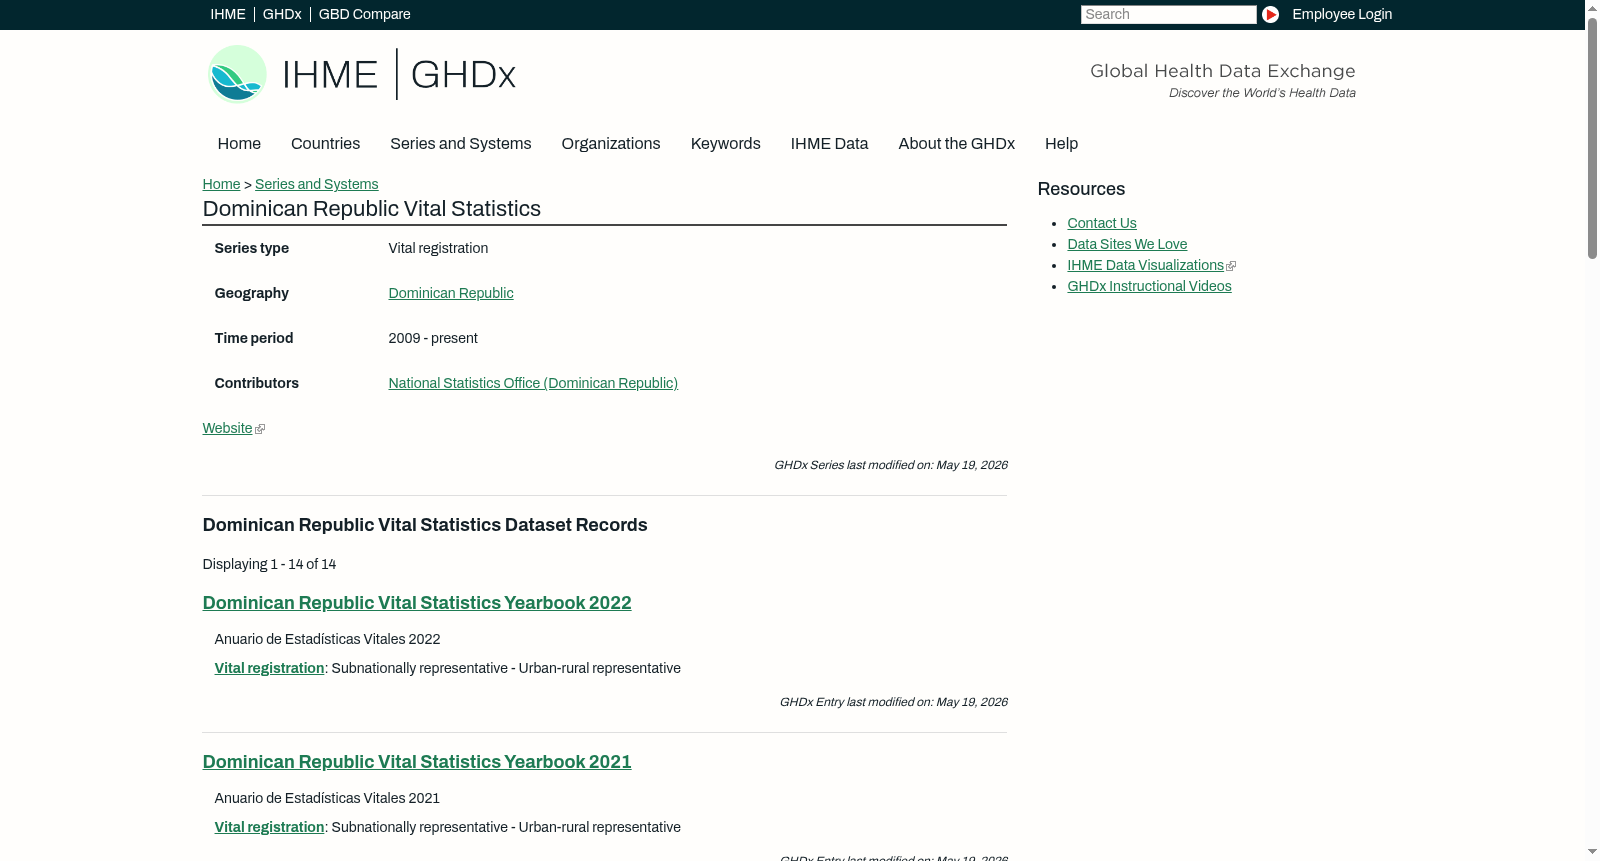Click the IHME GHDx logo
Screen dimensions: 1600x861
361,74
